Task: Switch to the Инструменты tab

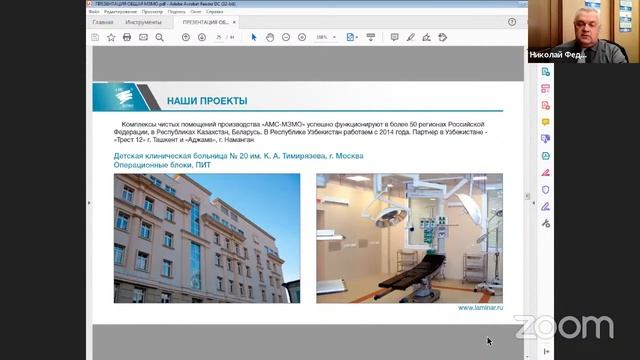Action: pyautogui.click(x=143, y=22)
